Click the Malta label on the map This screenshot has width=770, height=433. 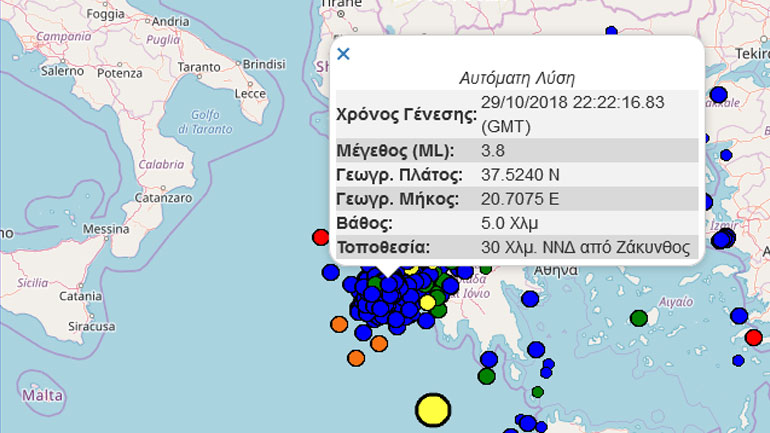coord(42,396)
